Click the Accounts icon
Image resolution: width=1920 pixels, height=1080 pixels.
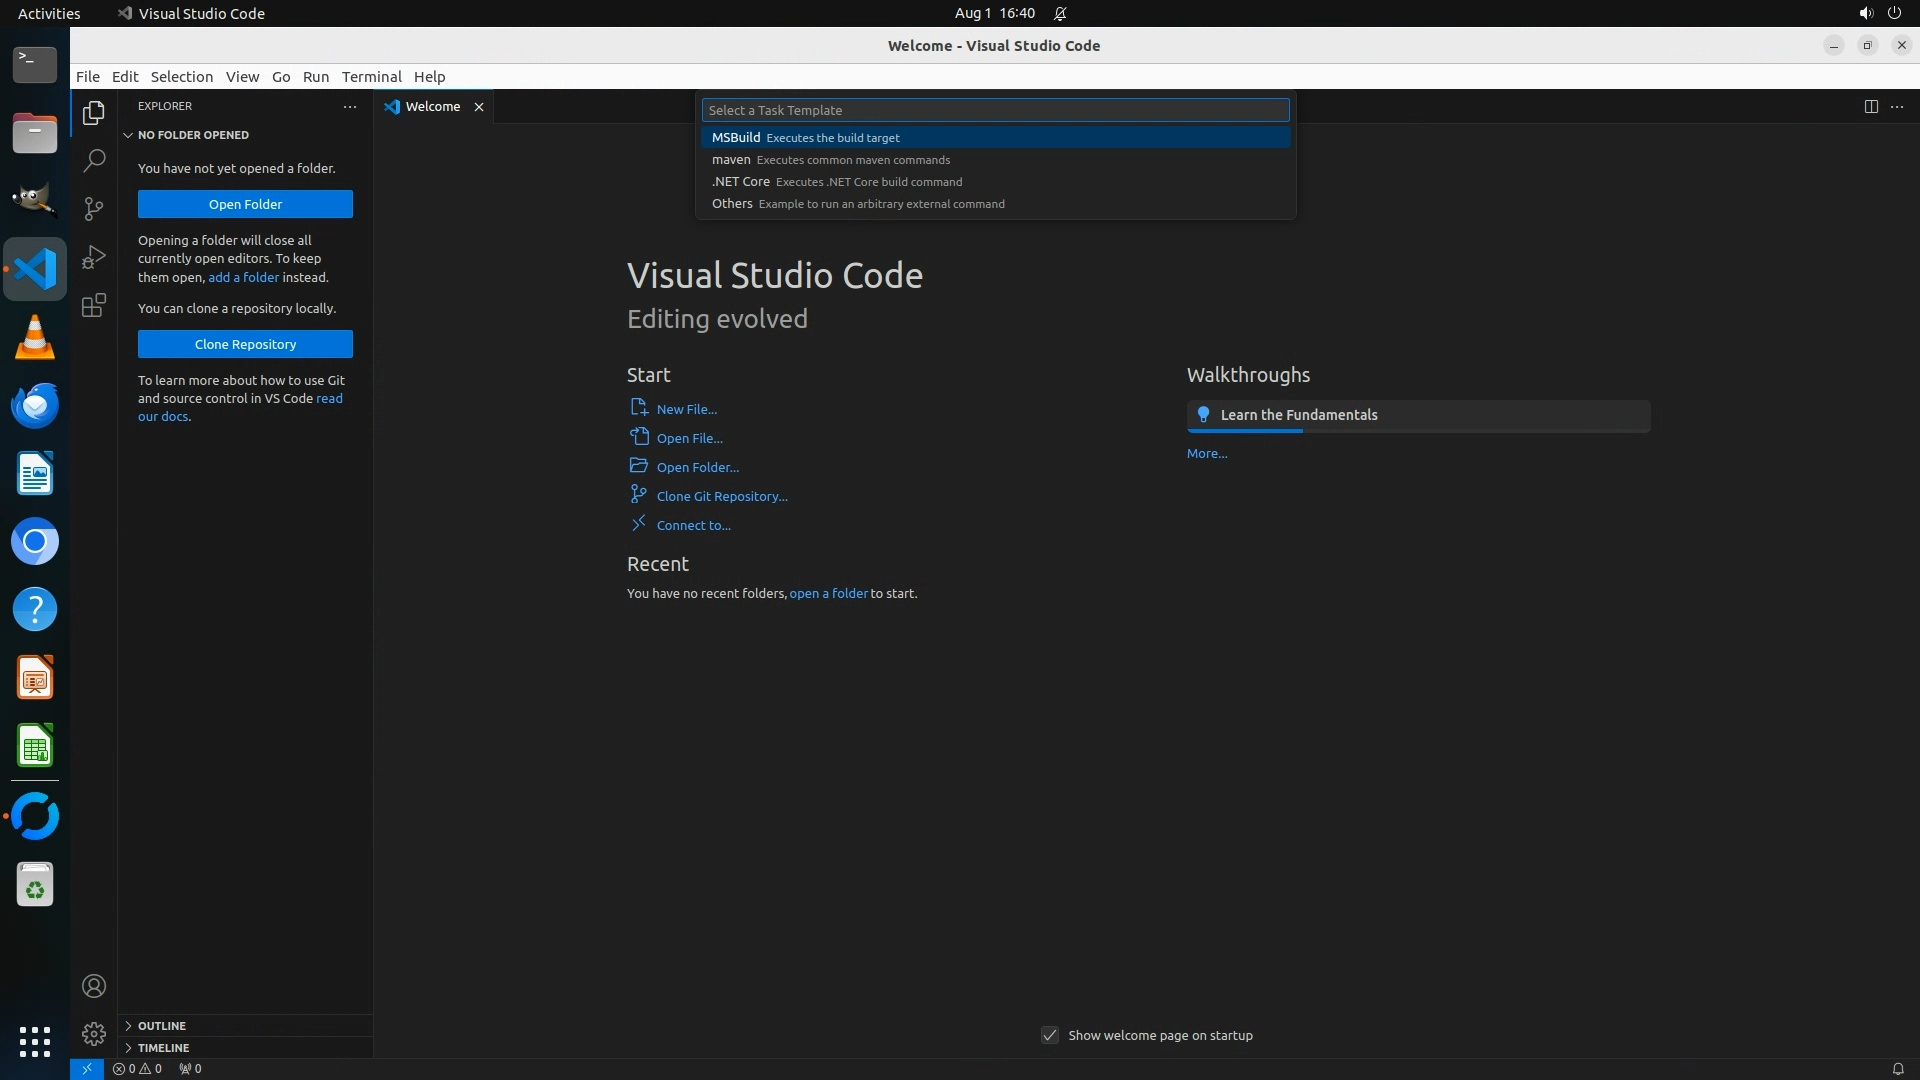tap(93, 986)
